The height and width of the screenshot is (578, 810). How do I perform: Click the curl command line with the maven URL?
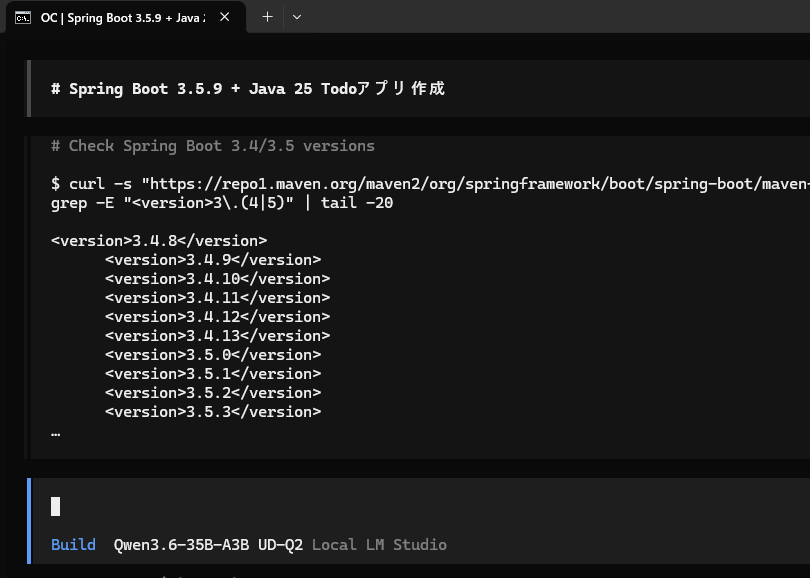[x=430, y=183]
